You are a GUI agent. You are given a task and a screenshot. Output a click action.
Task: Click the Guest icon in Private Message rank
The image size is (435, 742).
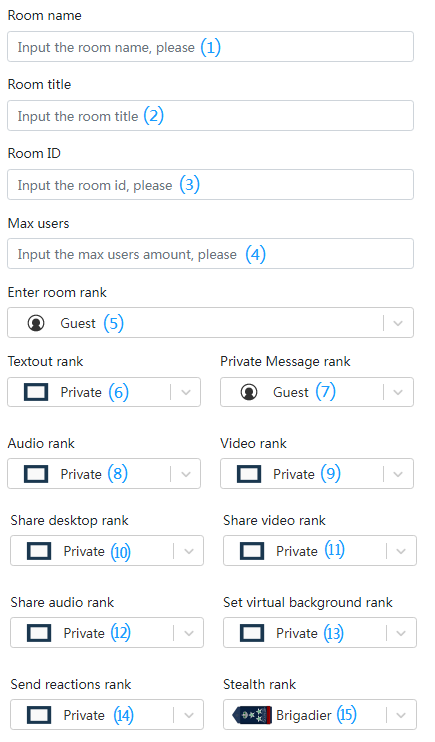pos(249,392)
